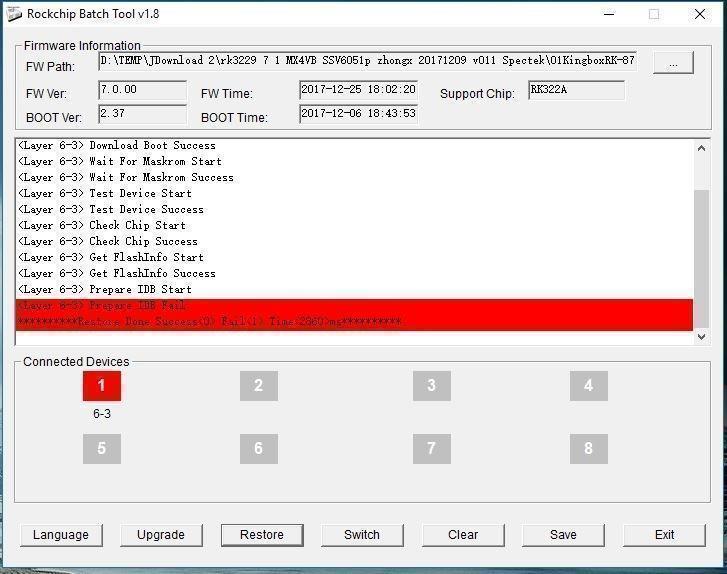
Task: Select log line 'Check Chip Success'
Action: (x=108, y=242)
